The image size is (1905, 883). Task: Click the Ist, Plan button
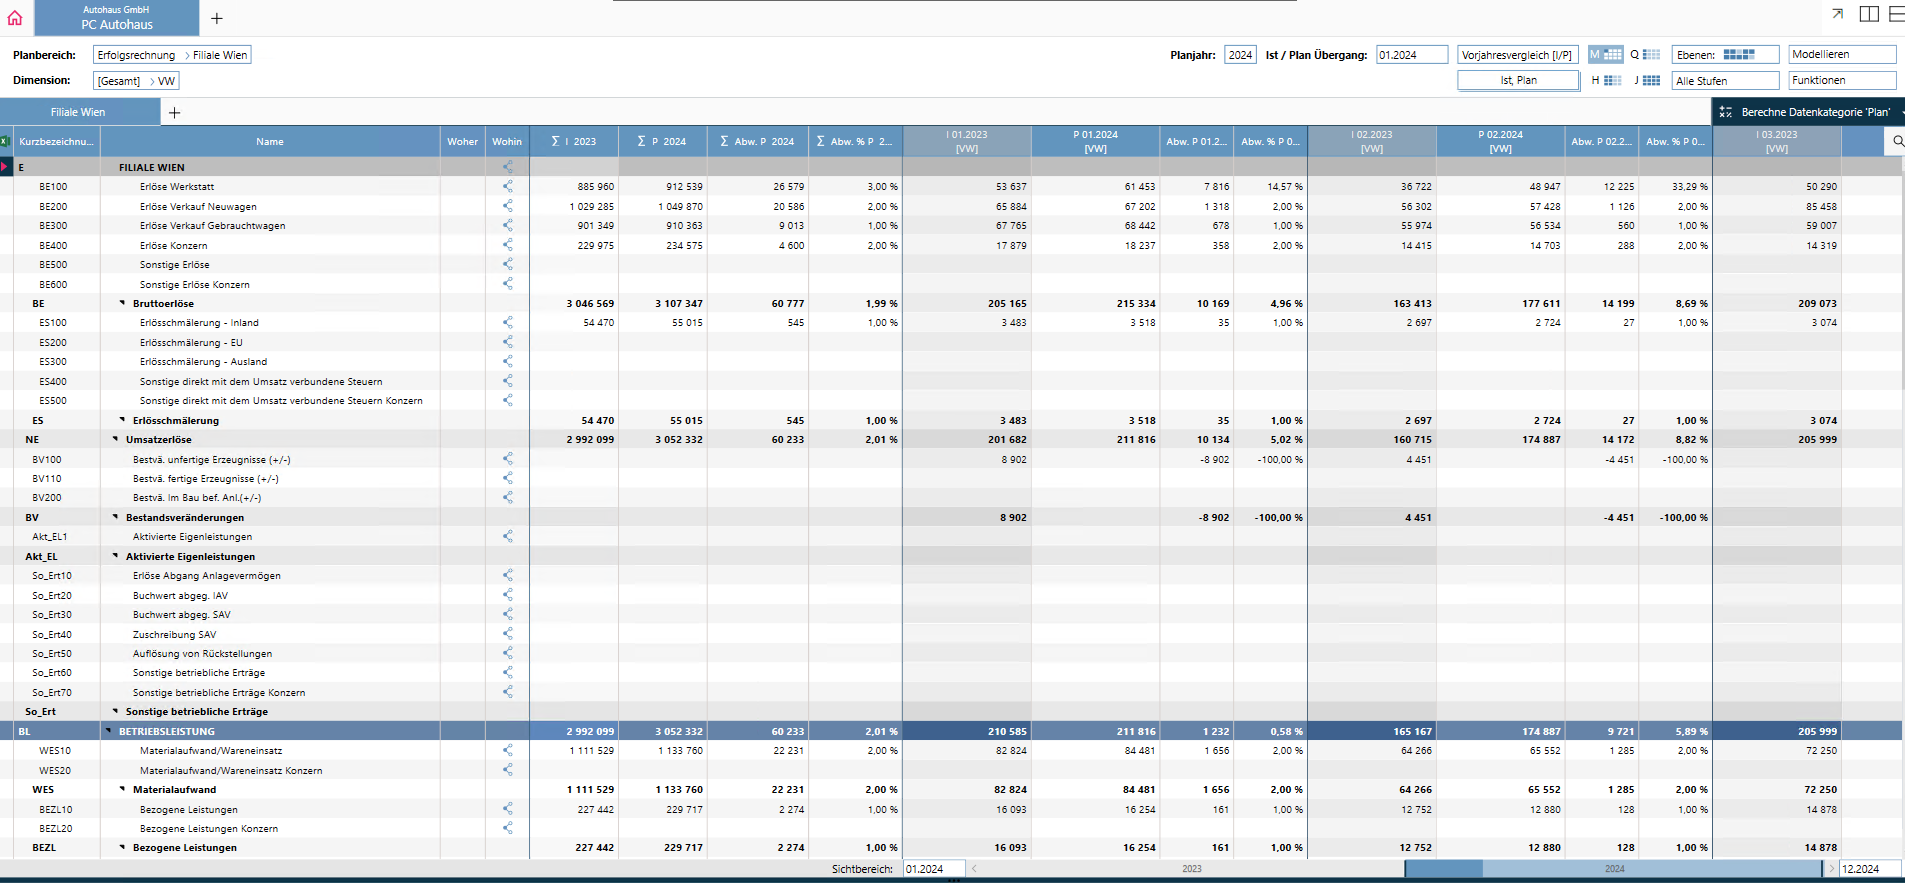point(1517,81)
